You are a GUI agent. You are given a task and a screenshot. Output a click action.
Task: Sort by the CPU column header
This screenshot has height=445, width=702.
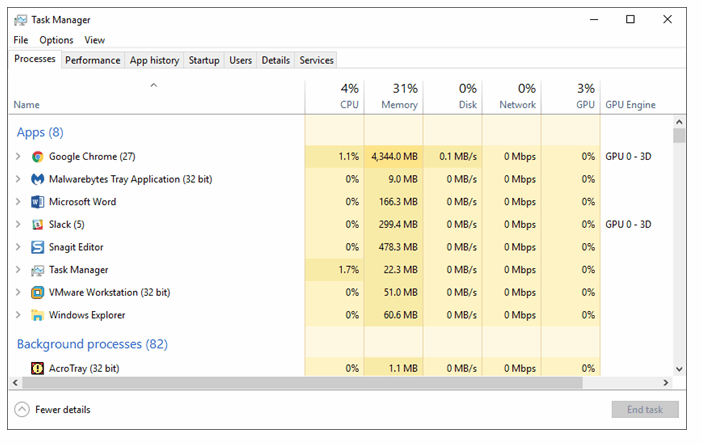pos(334,97)
